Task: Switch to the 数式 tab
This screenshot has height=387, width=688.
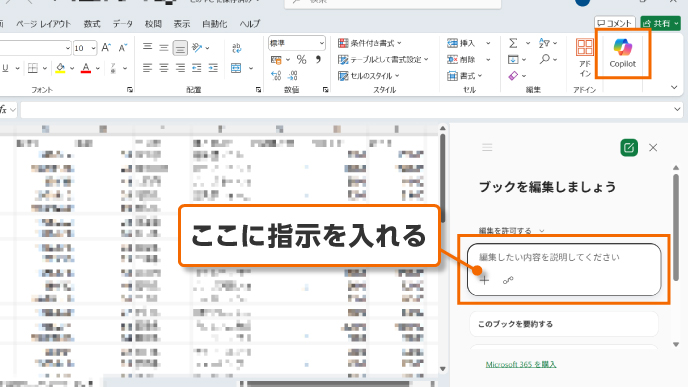Action: 92,24
